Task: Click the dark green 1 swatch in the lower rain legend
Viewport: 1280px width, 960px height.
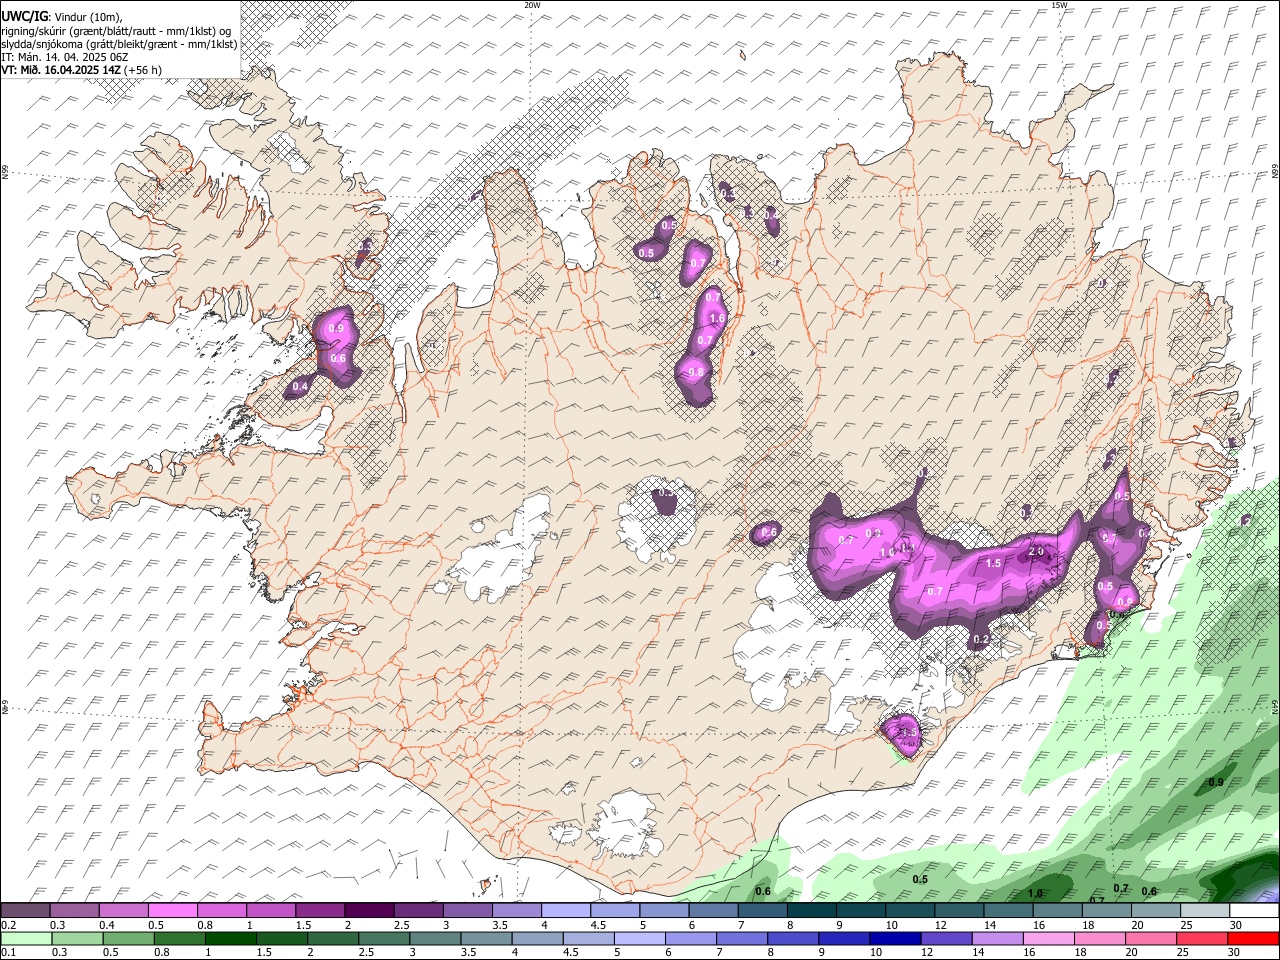Action: tap(230, 938)
